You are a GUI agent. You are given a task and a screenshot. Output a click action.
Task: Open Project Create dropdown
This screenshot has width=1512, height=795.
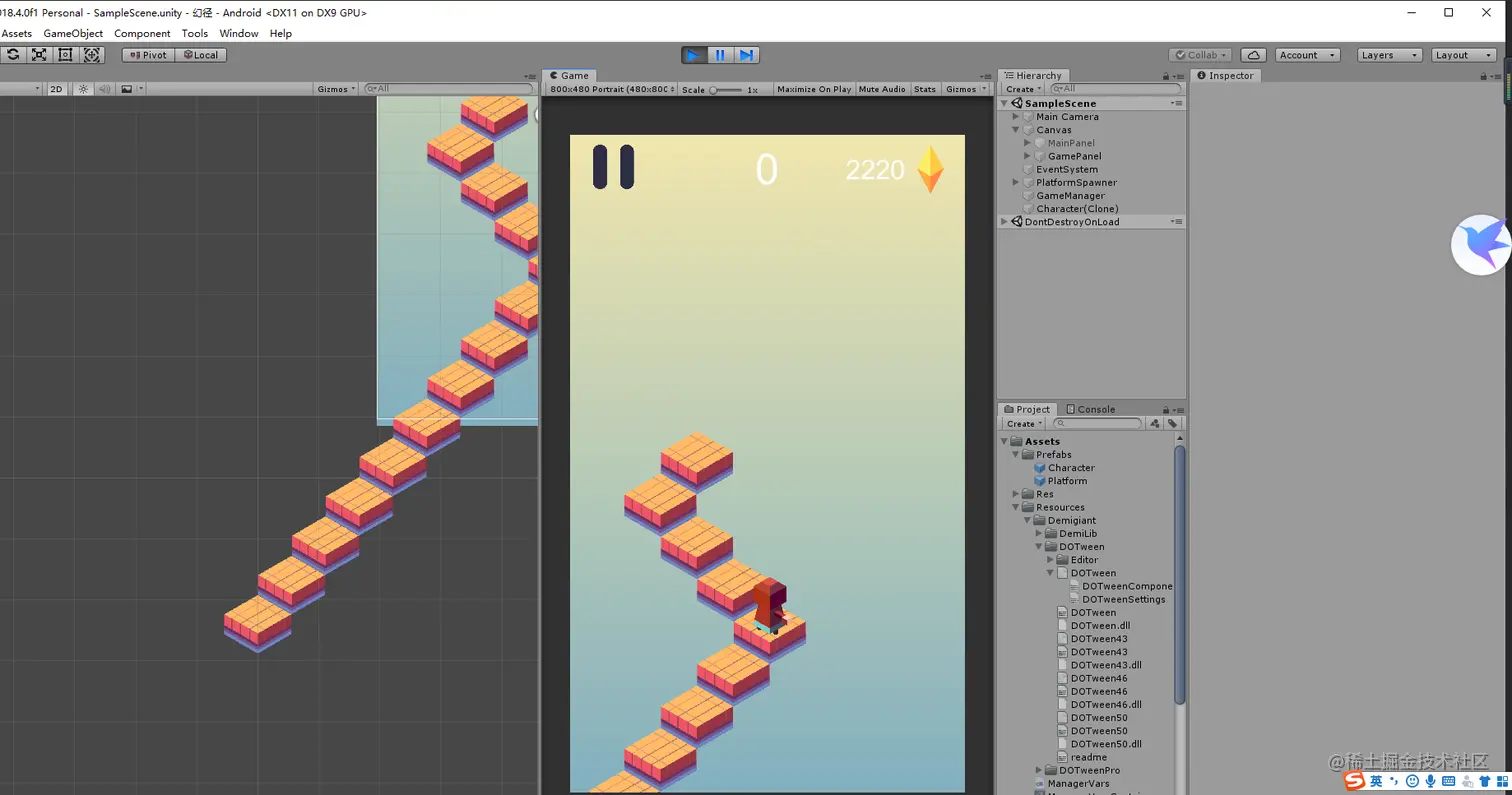tap(1023, 423)
